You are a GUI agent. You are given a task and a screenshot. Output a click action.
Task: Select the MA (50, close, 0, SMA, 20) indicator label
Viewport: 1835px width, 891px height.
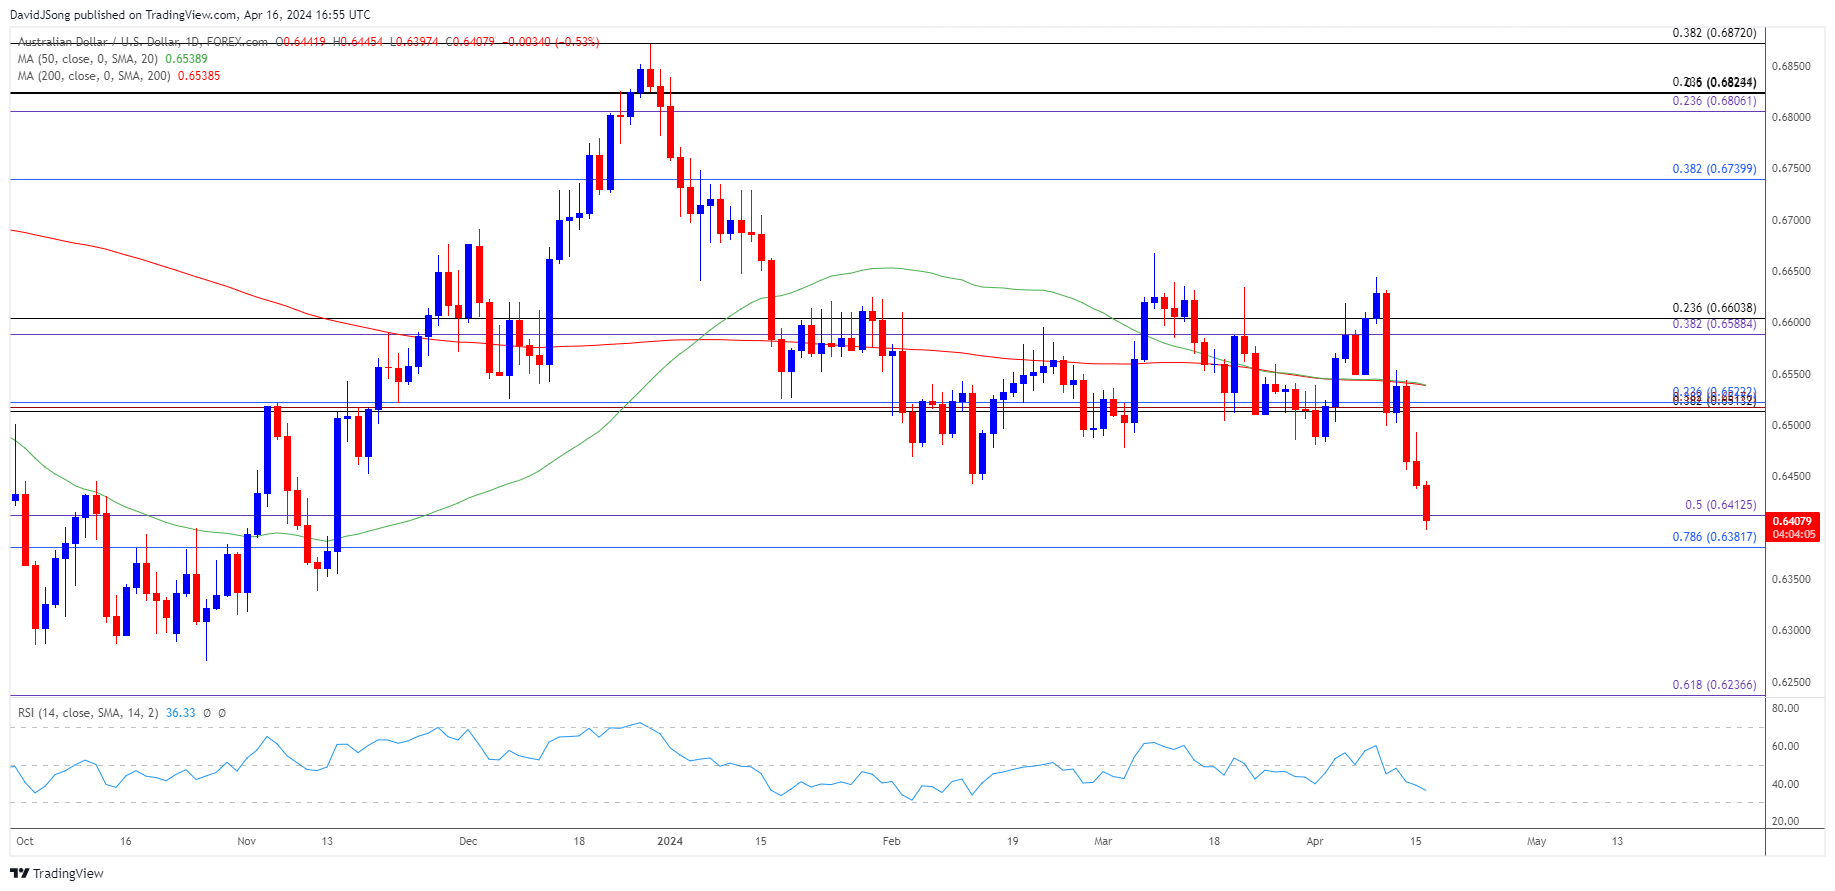(x=88, y=59)
